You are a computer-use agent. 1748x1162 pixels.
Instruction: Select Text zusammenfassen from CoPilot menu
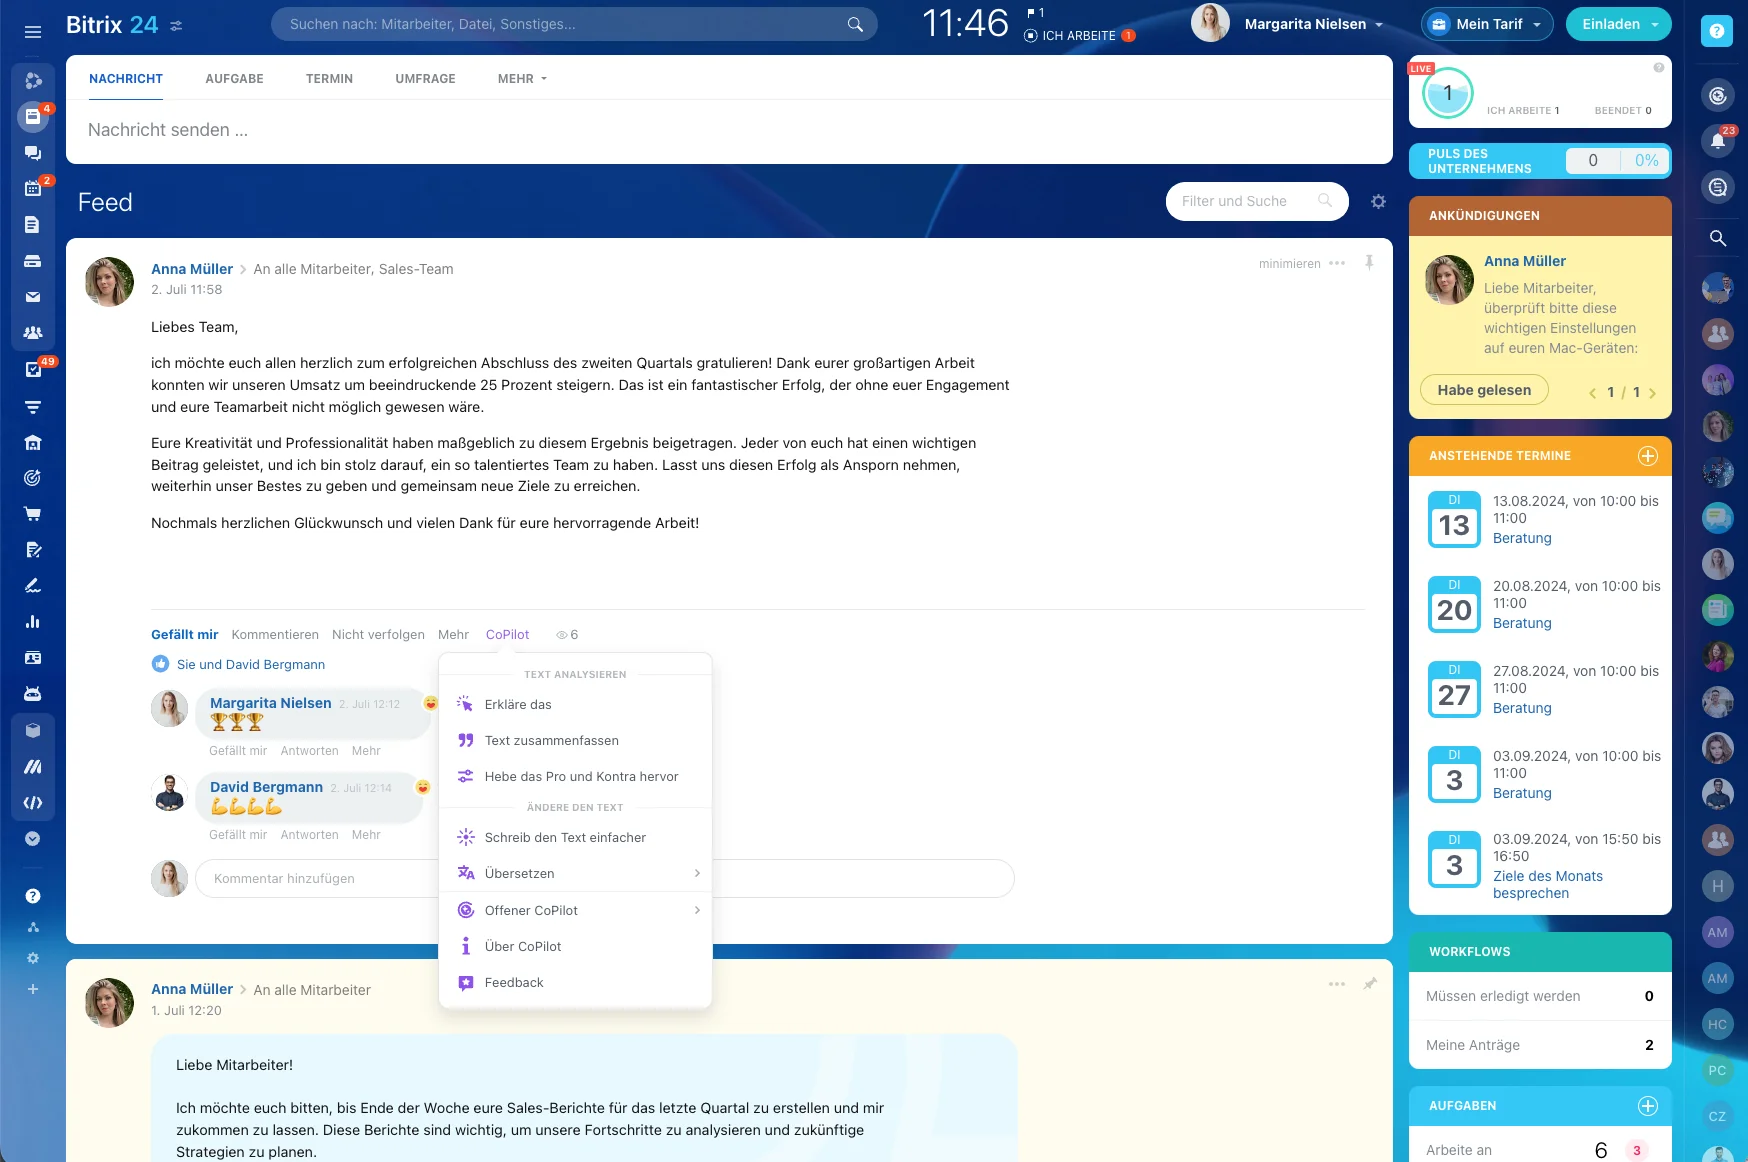coord(551,741)
